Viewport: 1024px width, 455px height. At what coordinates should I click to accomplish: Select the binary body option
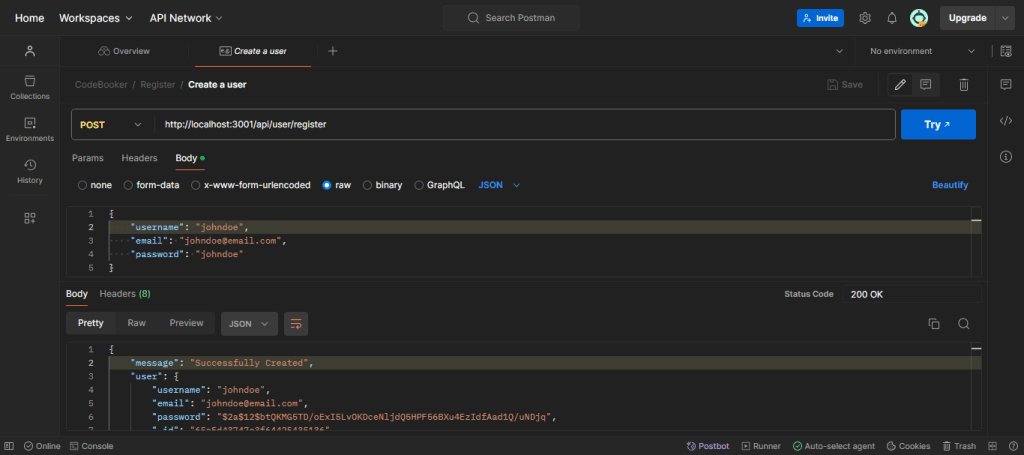tap(367, 185)
